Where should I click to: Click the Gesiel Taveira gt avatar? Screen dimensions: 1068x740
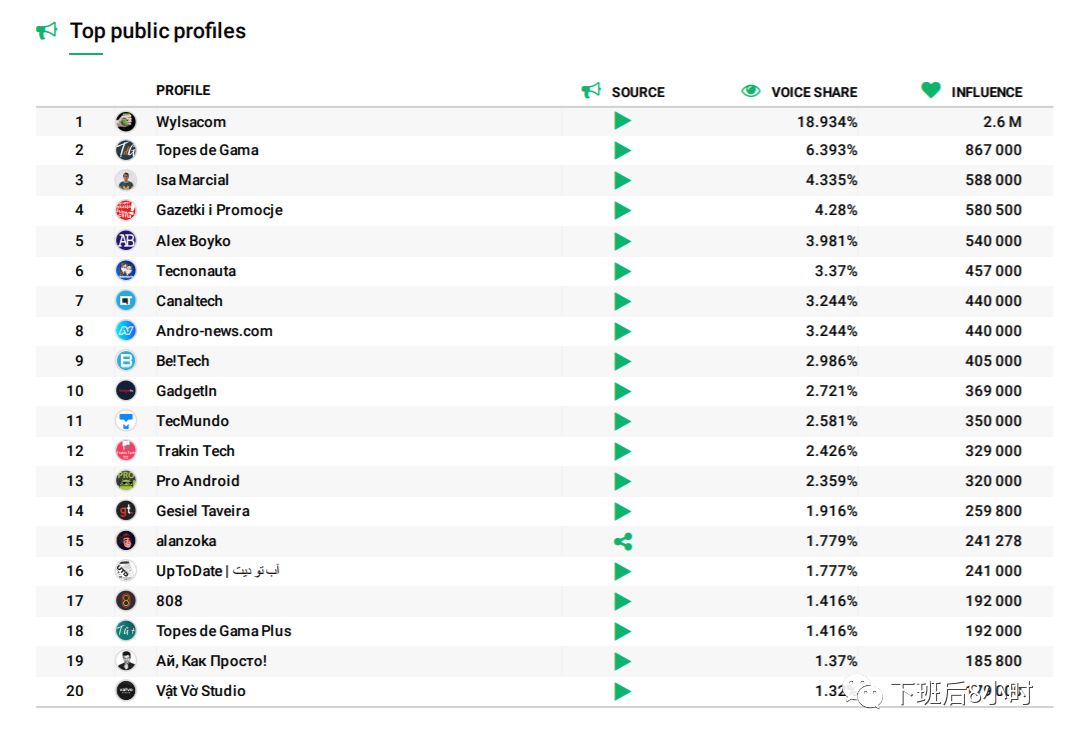tap(126, 510)
